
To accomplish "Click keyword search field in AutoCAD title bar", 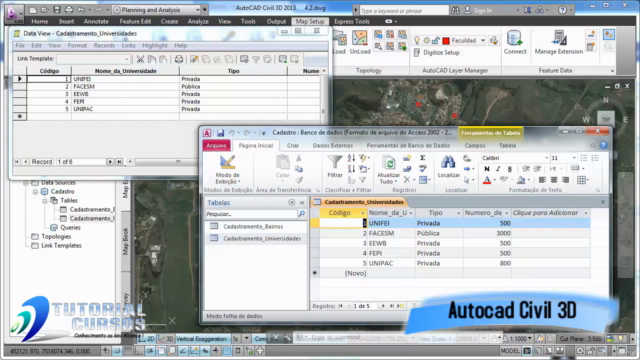I will point(404,11).
